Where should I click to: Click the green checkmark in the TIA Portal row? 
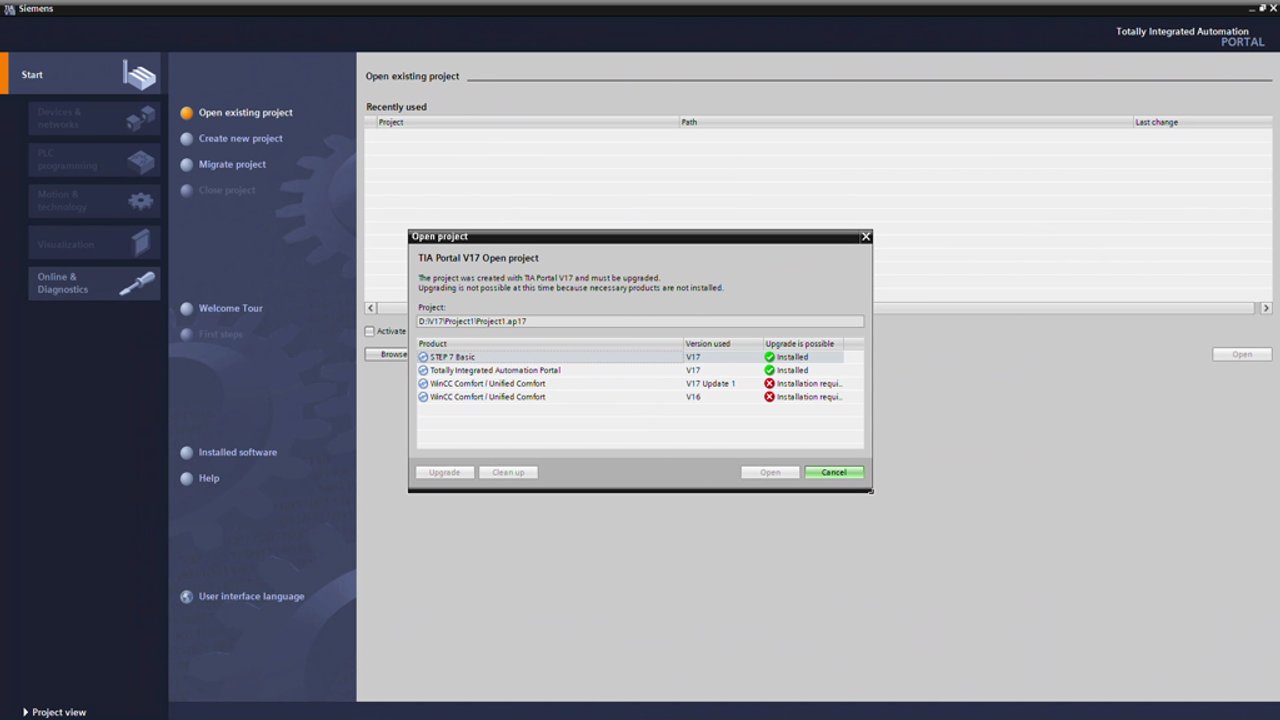(770, 370)
